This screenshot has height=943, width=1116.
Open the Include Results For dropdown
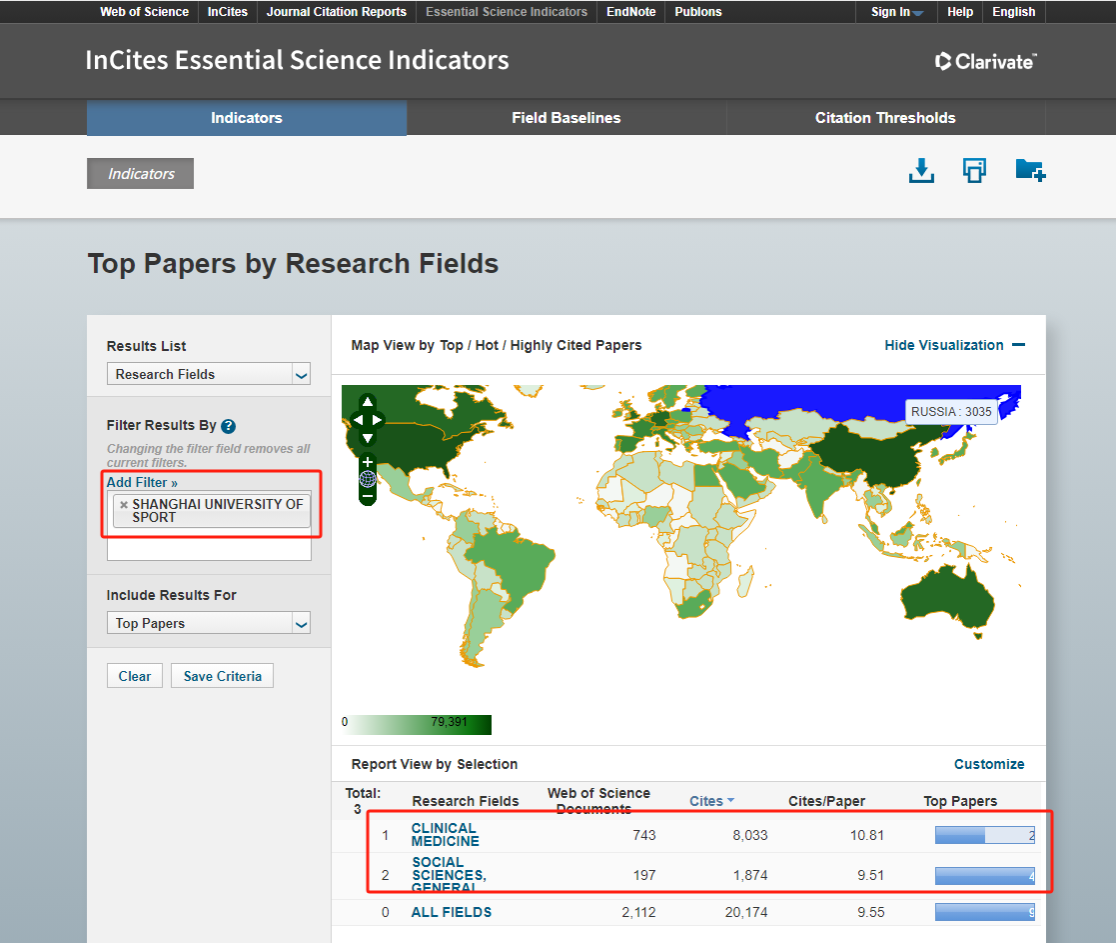pos(208,623)
